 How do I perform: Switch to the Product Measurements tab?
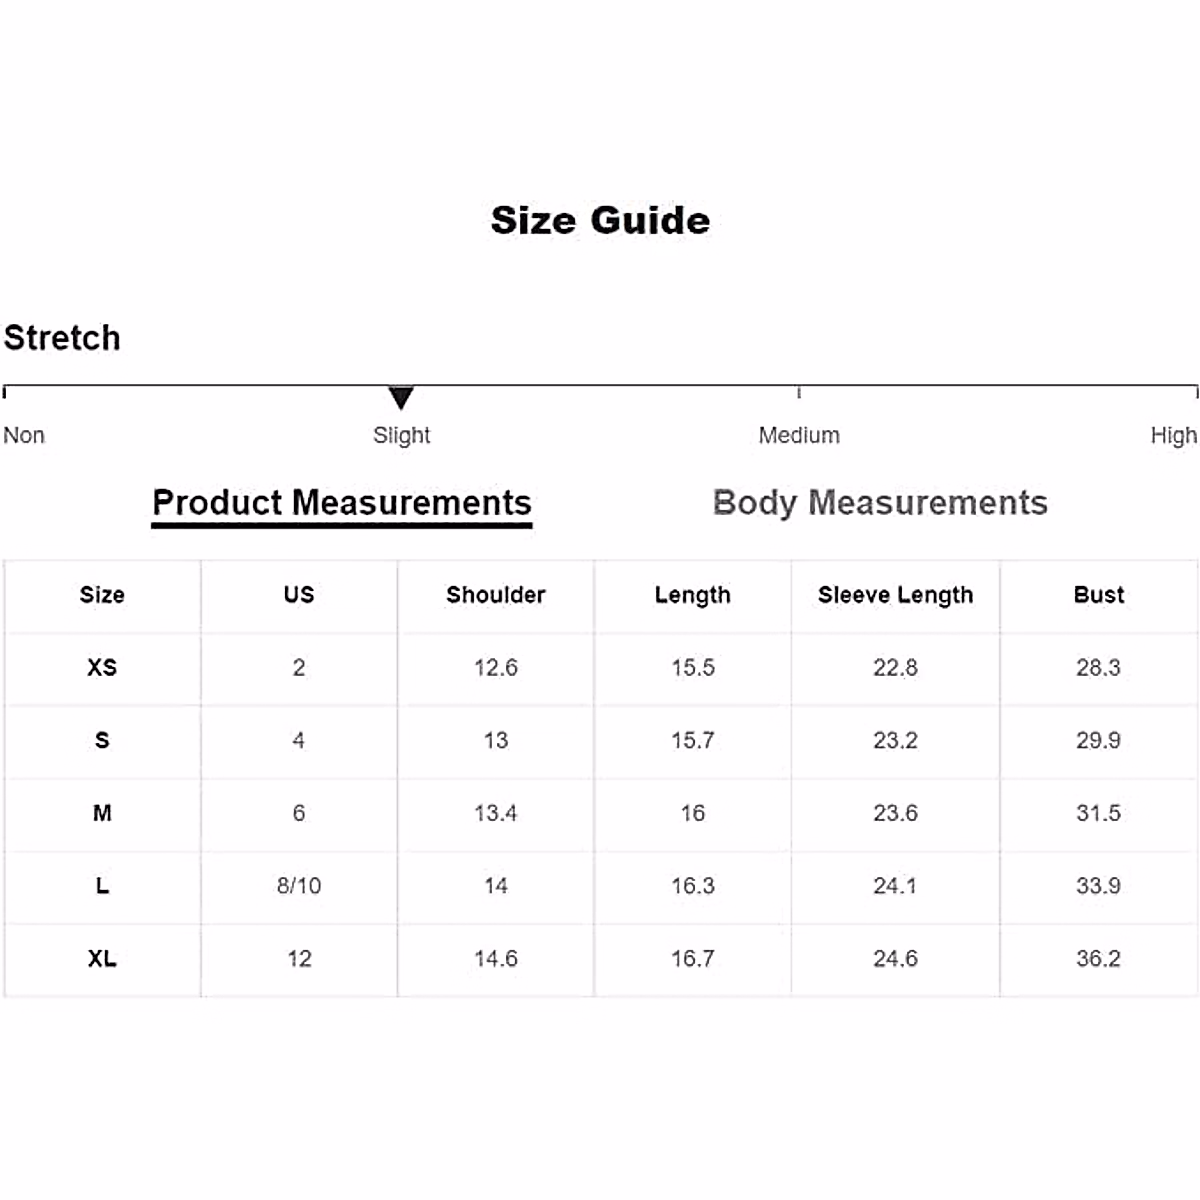341,502
